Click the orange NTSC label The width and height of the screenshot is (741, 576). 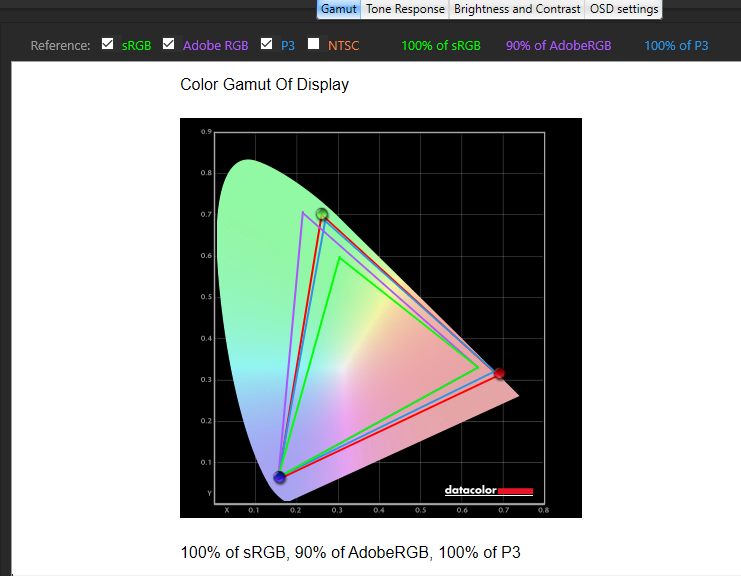(344, 46)
